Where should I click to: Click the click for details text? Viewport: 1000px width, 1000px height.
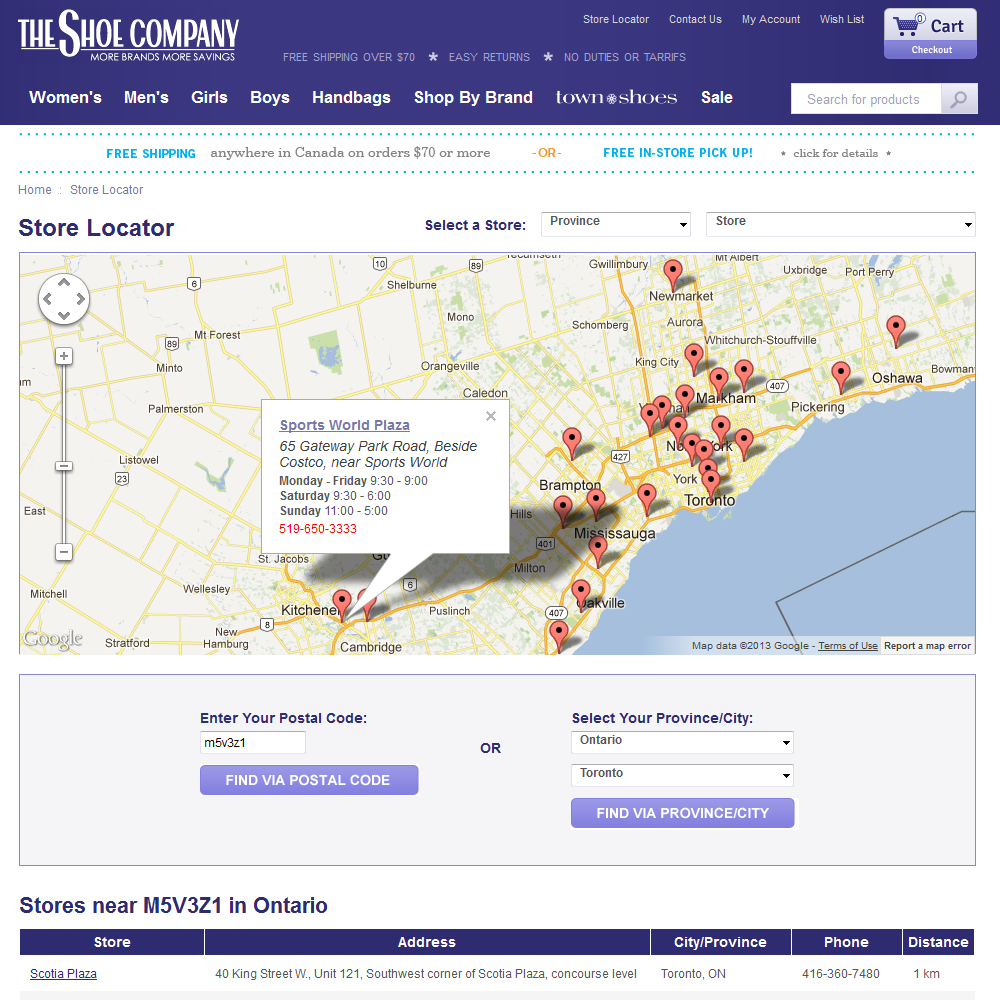[835, 153]
